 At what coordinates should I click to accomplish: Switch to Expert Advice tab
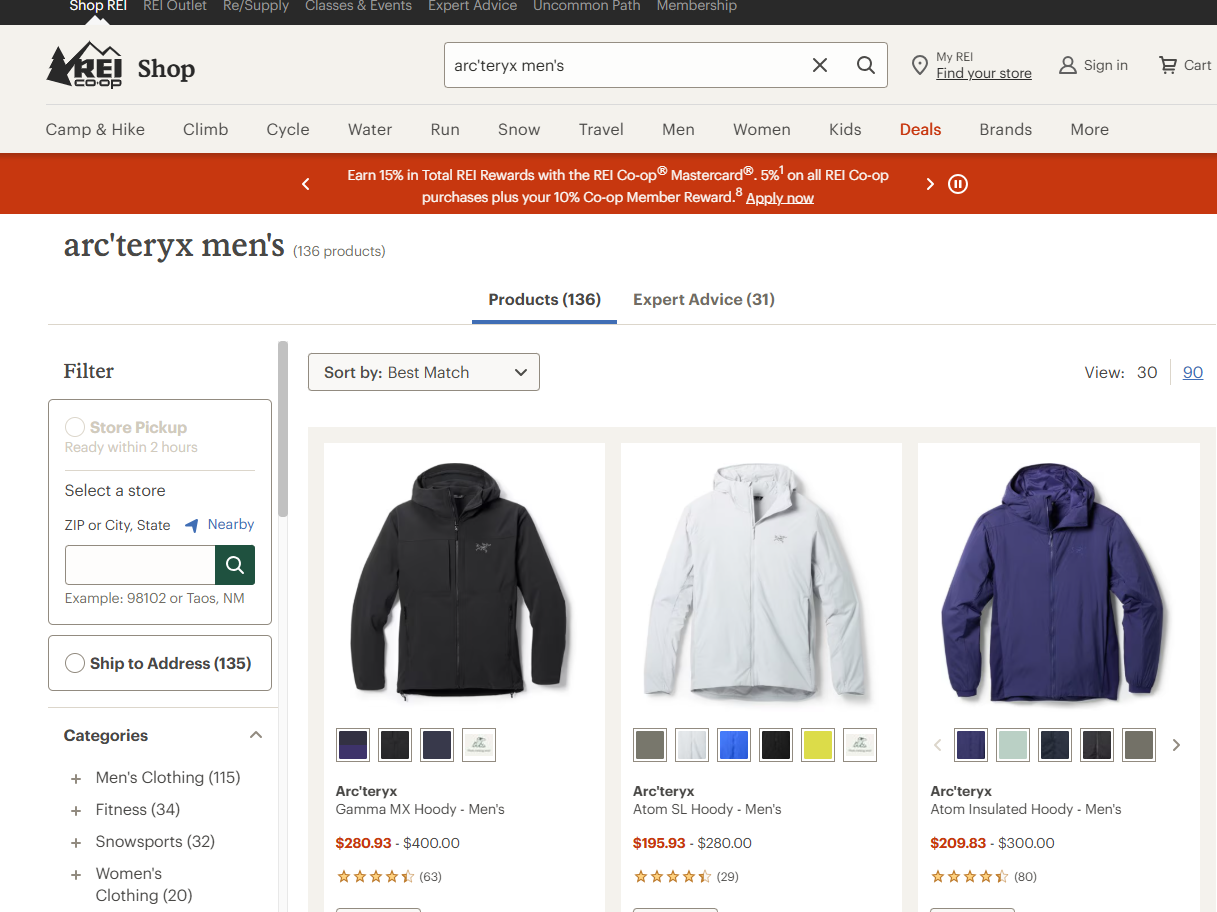pyautogui.click(x=704, y=300)
